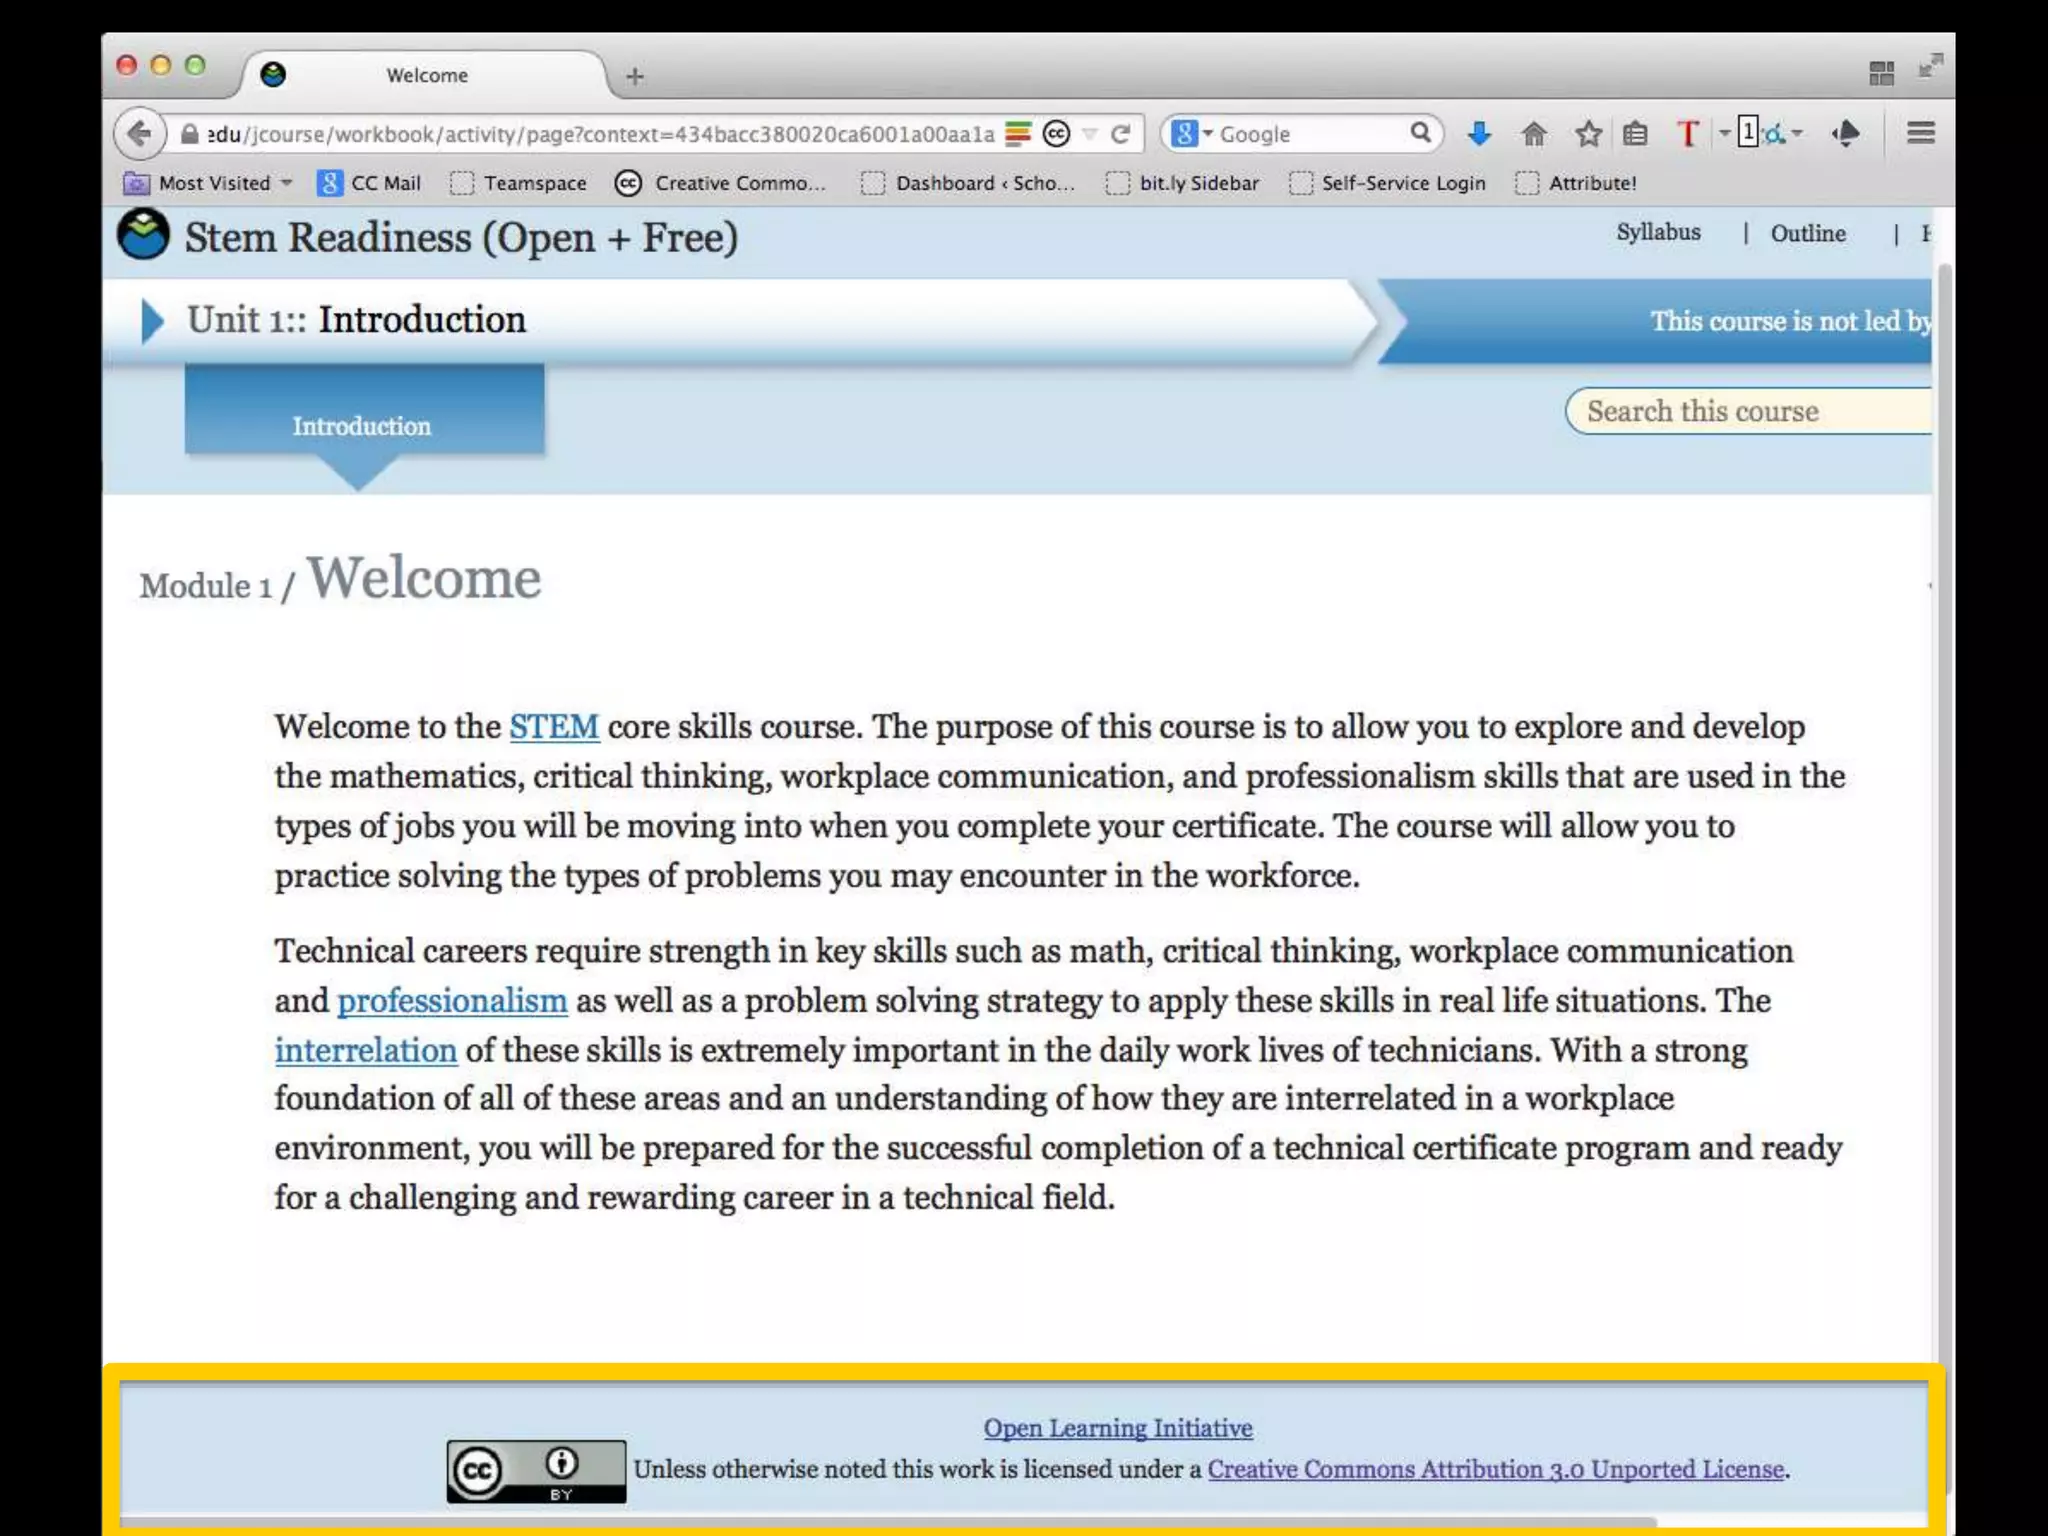
Task: Open the hamburger menu icon
Action: [x=1920, y=133]
